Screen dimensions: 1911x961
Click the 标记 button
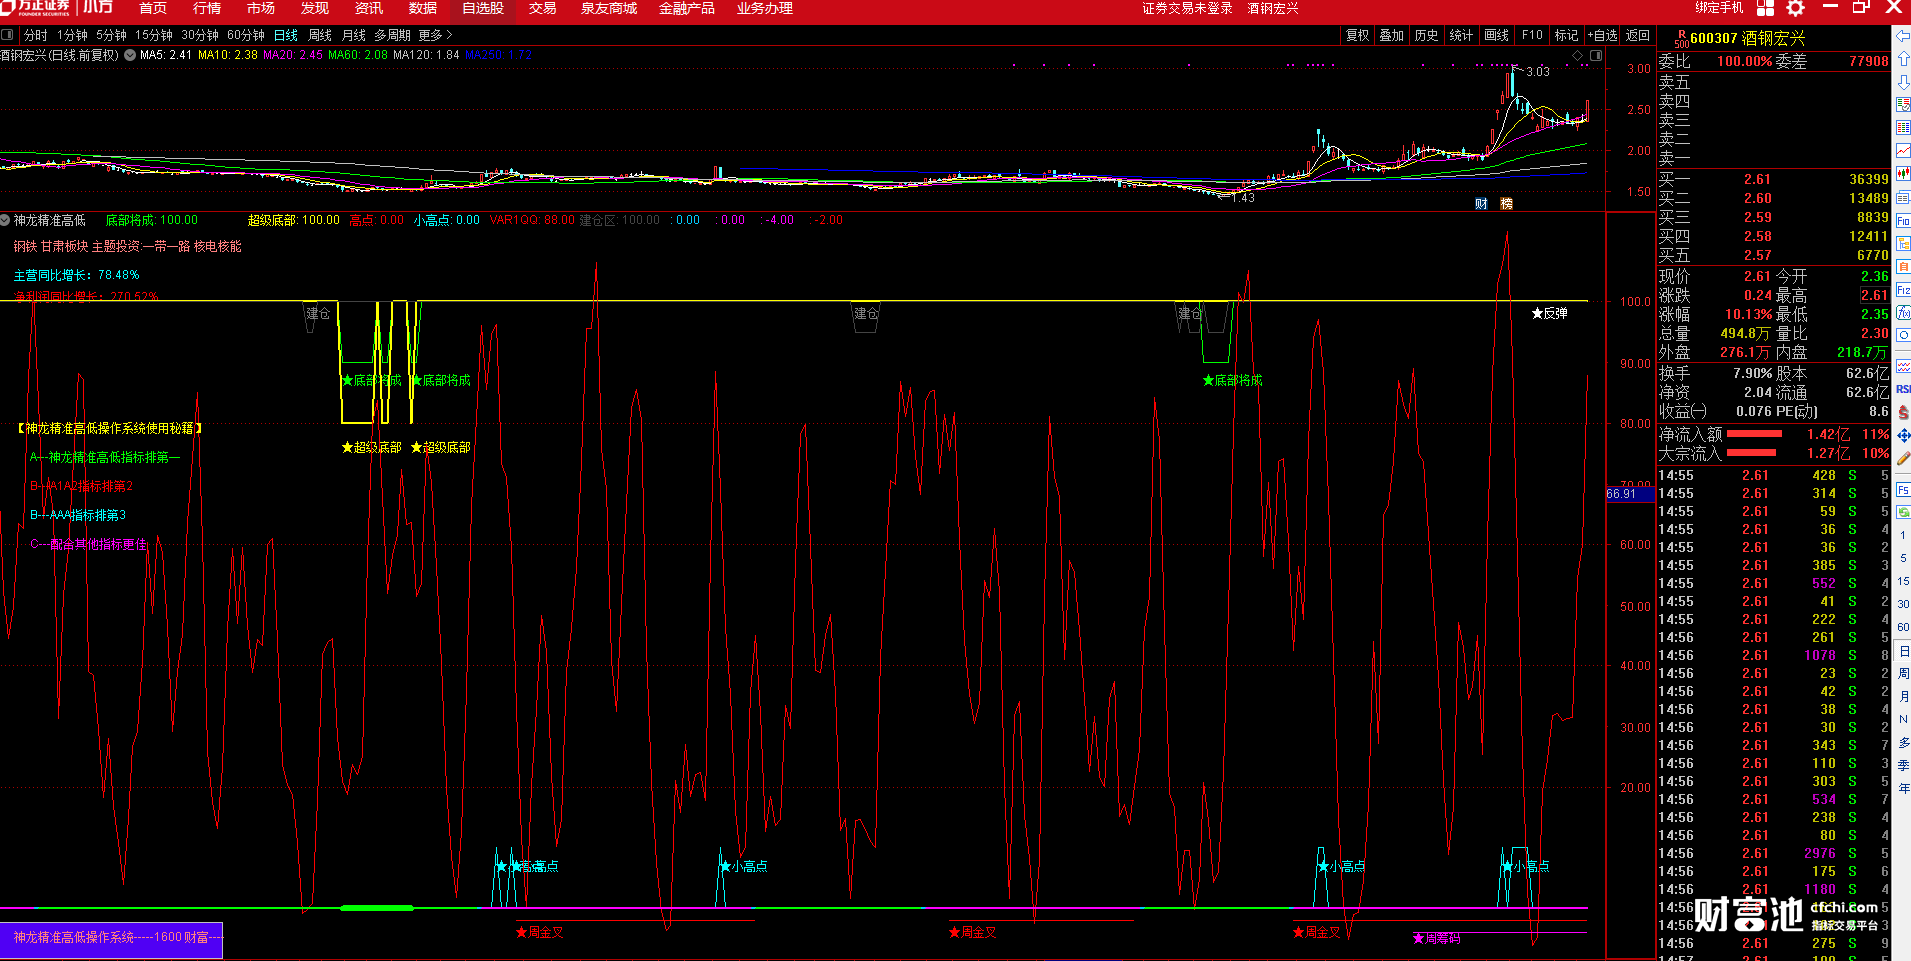click(1567, 35)
